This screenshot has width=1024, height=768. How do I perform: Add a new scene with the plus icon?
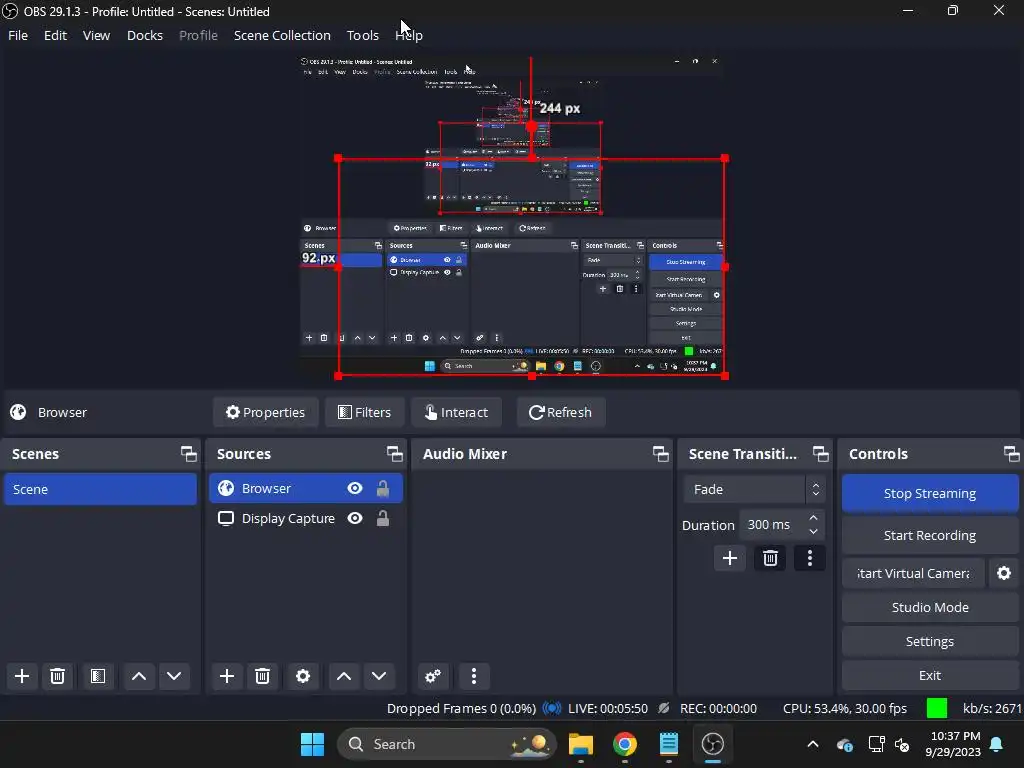[22, 676]
